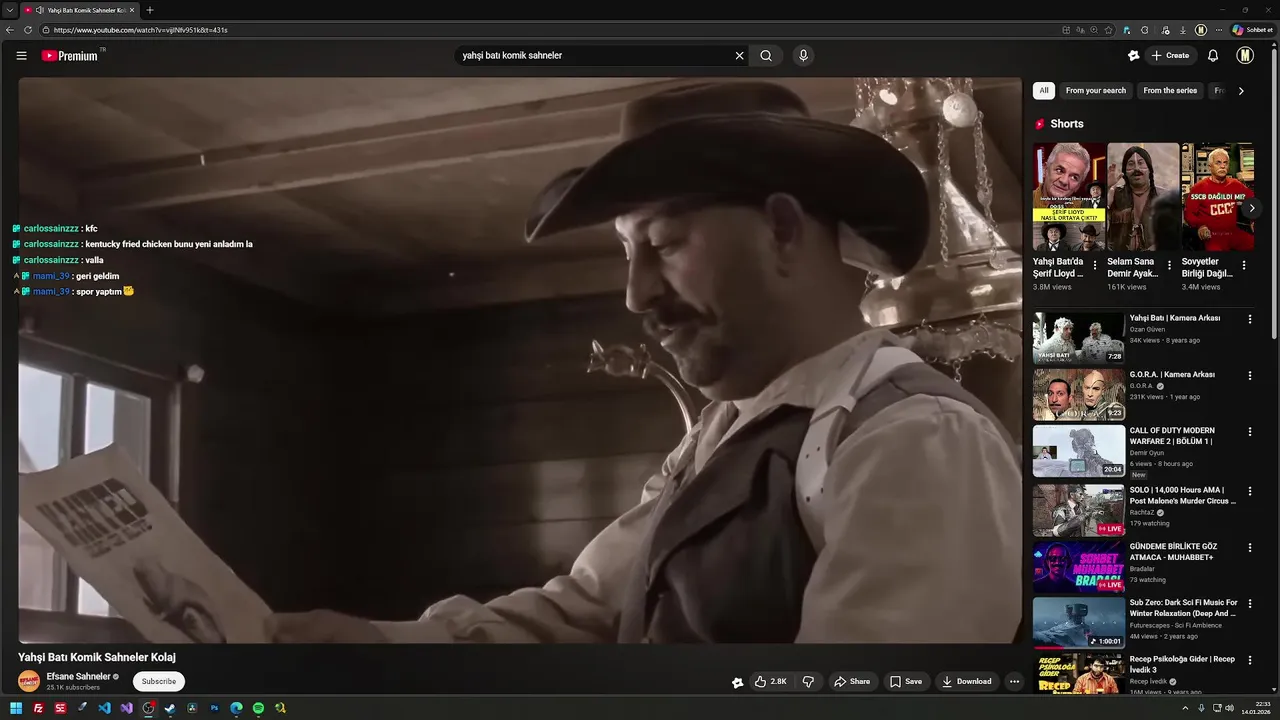The width and height of the screenshot is (1280, 720).
Task: Open the YouTube hamburger guide menu
Action: (x=21, y=56)
